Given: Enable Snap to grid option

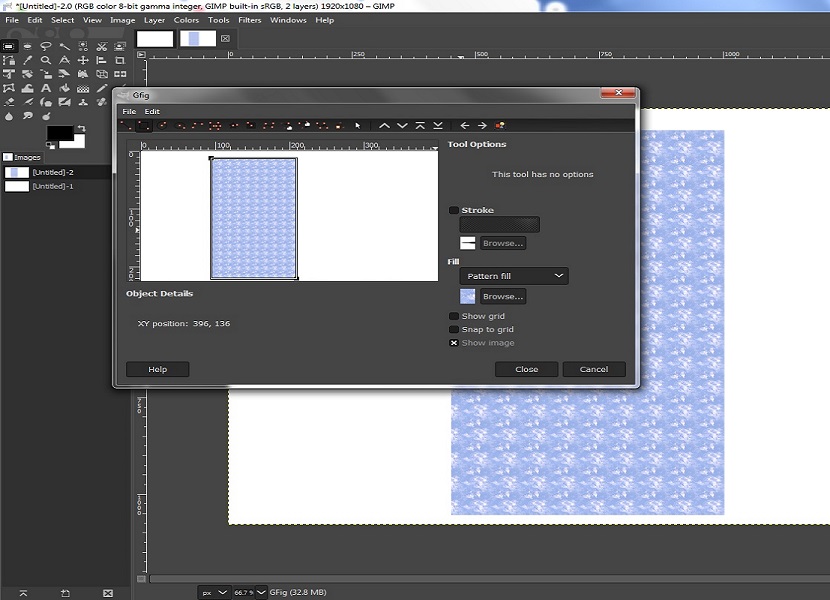Looking at the screenshot, I should tap(454, 329).
